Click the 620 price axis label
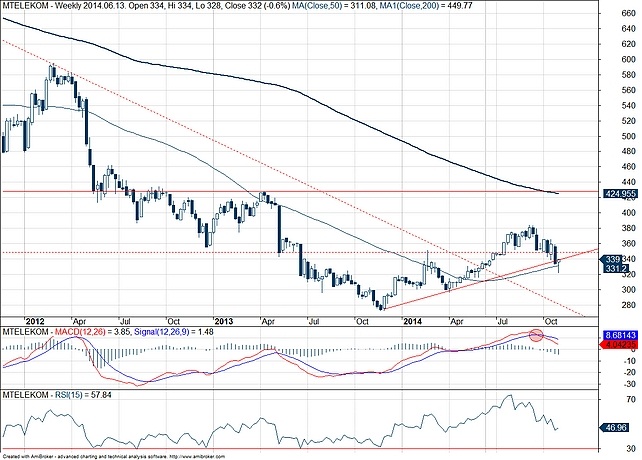 click(x=628, y=44)
